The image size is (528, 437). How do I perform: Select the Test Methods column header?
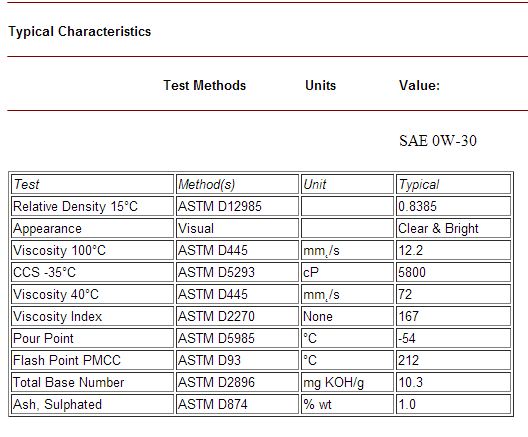(x=205, y=85)
